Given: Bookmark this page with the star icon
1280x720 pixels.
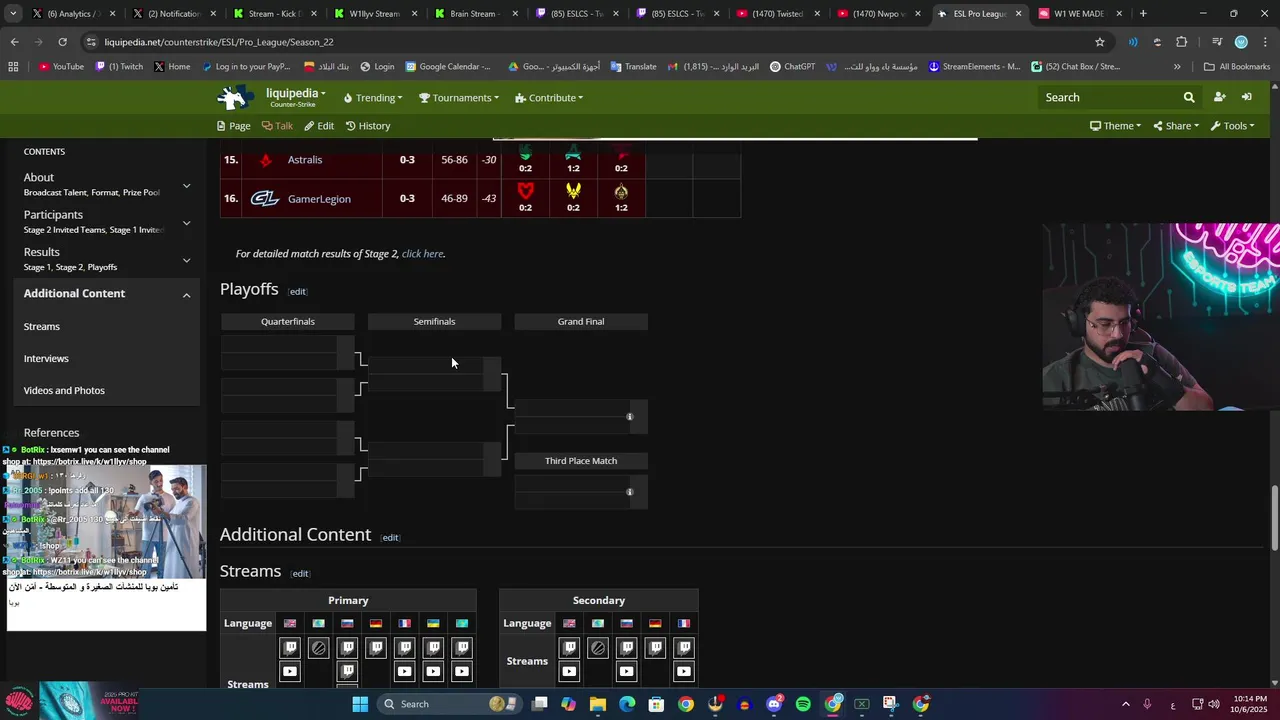Looking at the screenshot, I should [x=1100, y=42].
